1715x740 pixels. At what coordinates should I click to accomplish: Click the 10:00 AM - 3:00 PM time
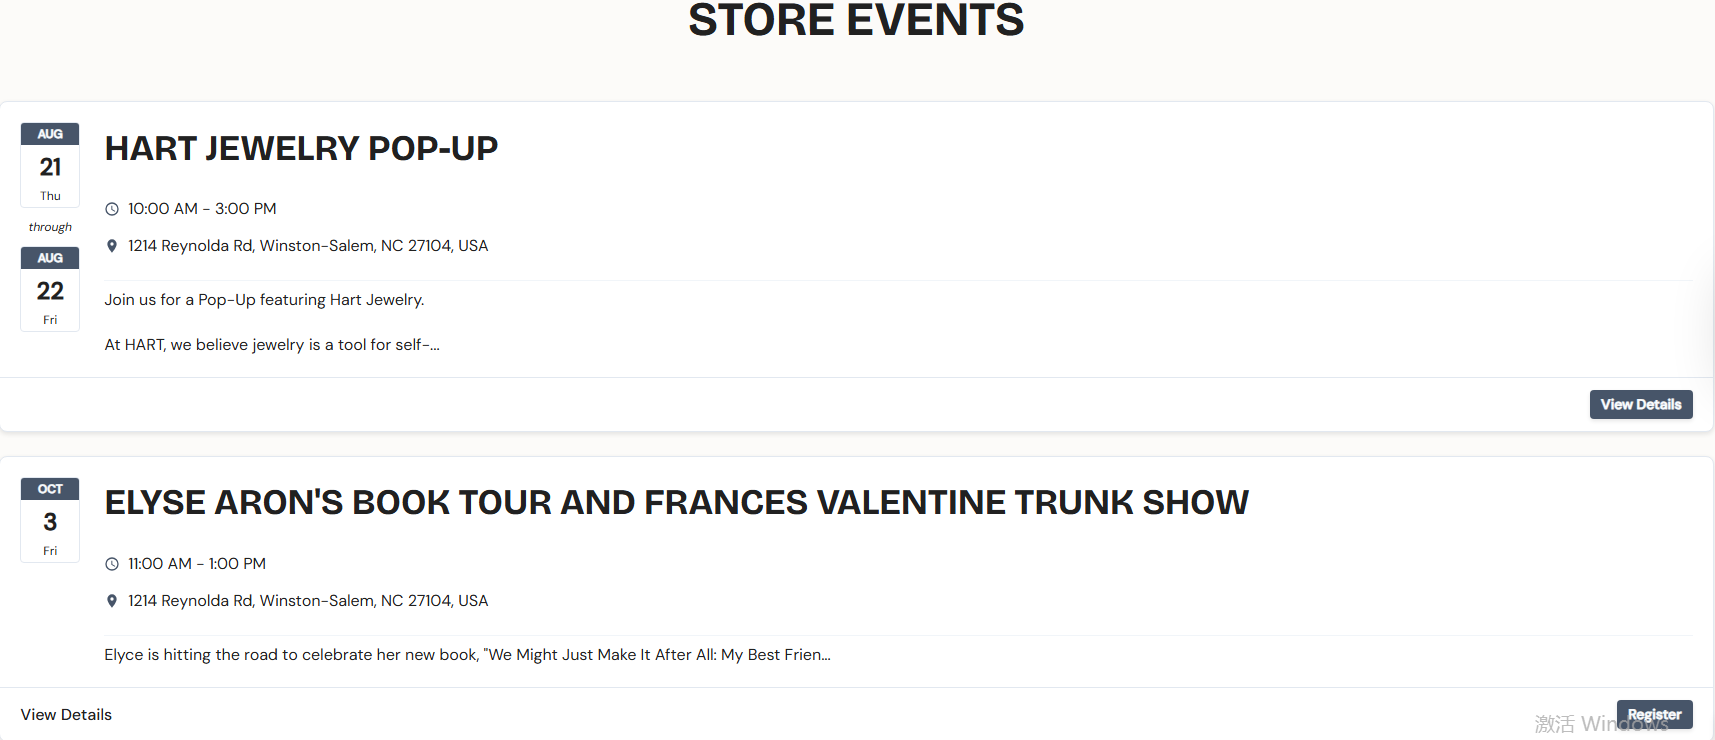point(202,209)
